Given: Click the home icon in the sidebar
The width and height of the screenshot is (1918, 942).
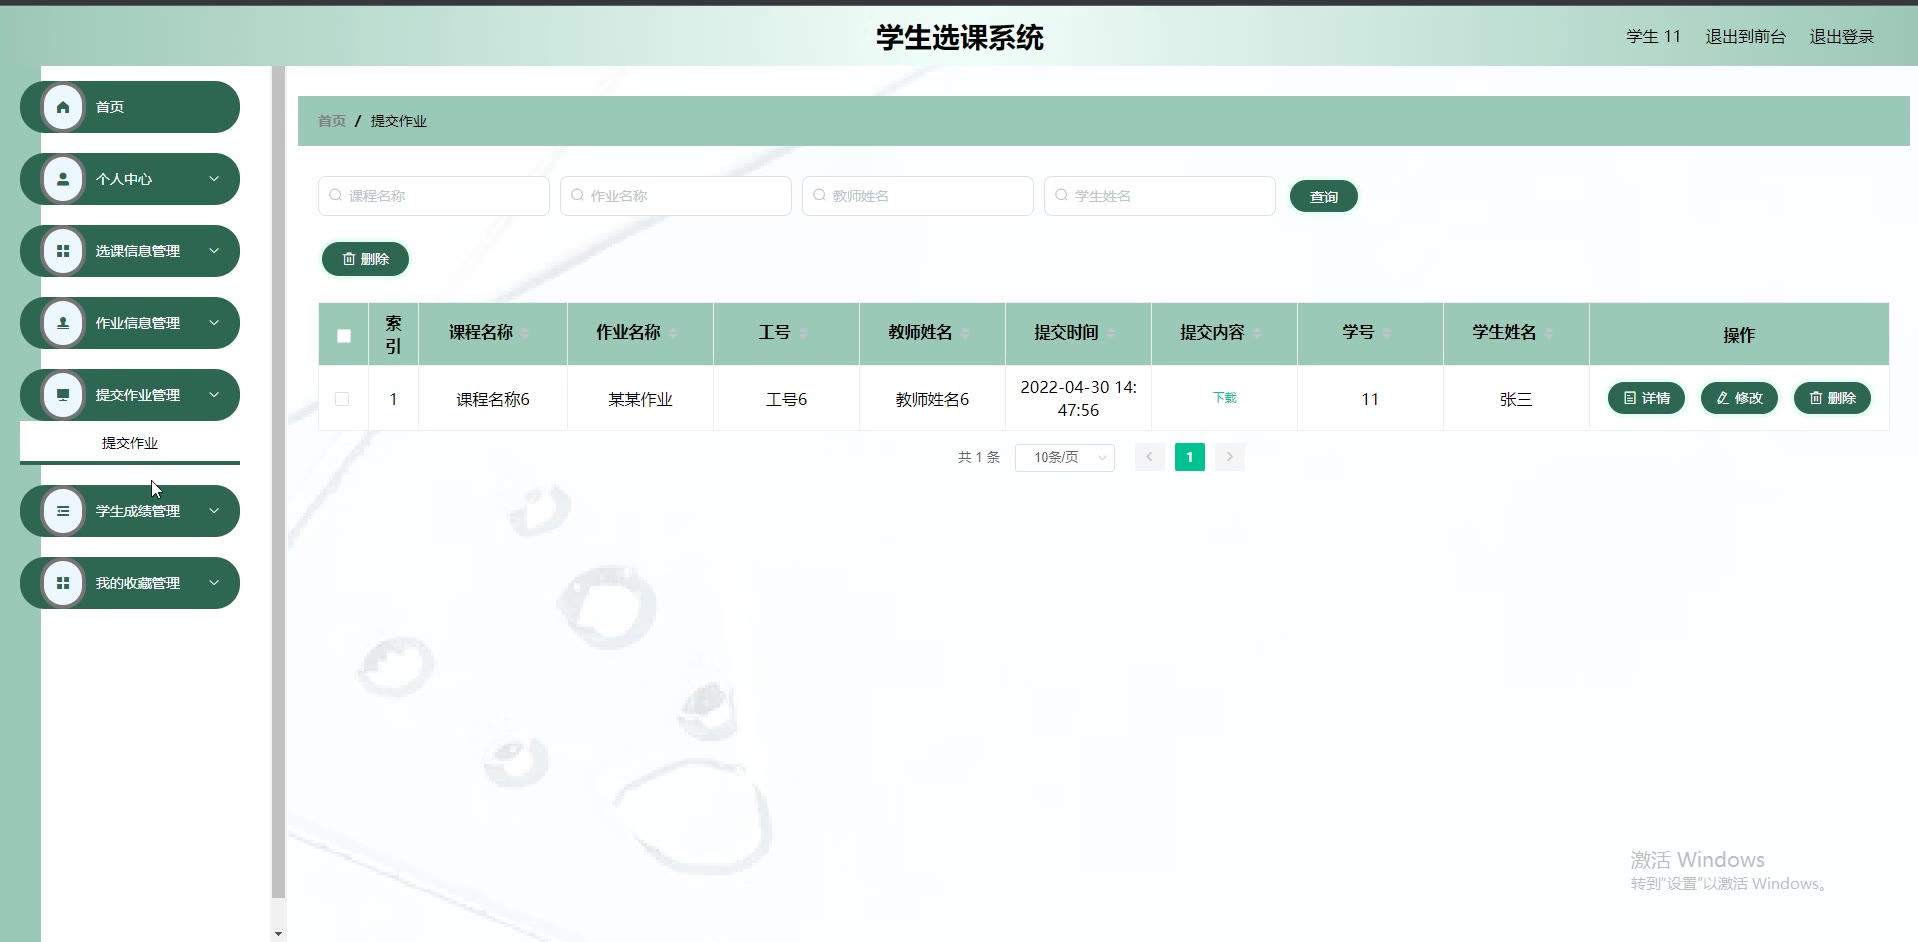Looking at the screenshot, I should click(63, 107).
